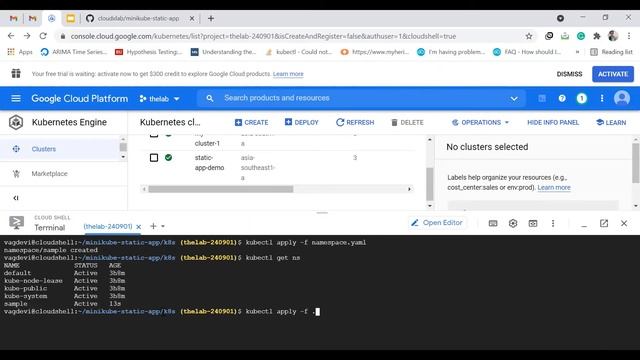
Task: Open the Chrome three-dot menu
Action: [x=629, y=36]
